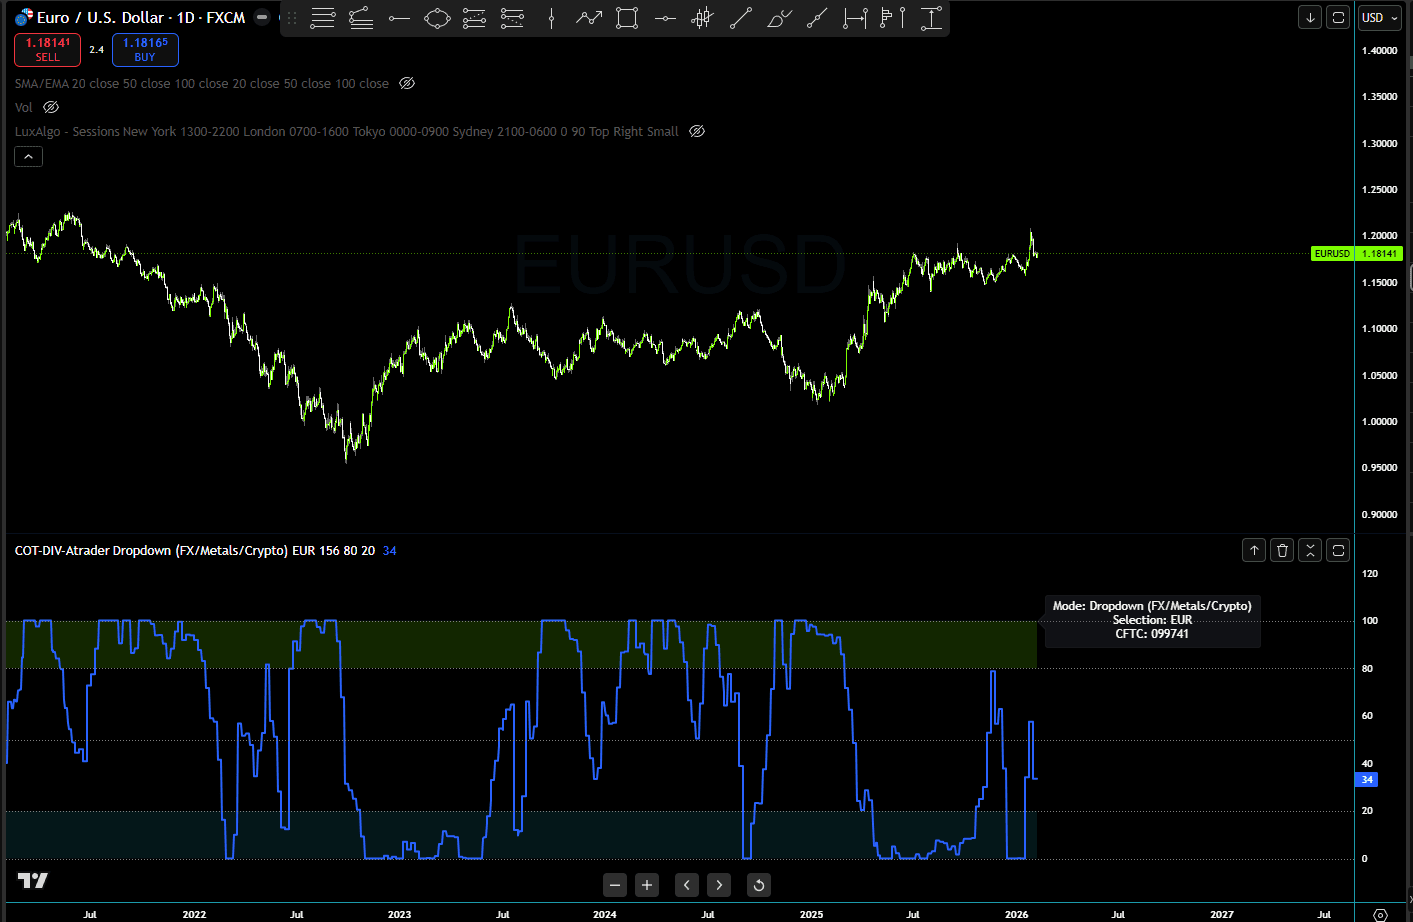Screen dimensions: 1413x922
Task: Unhide the LuxAlgo Sessions indicator
Action: [x=697, y=132]
